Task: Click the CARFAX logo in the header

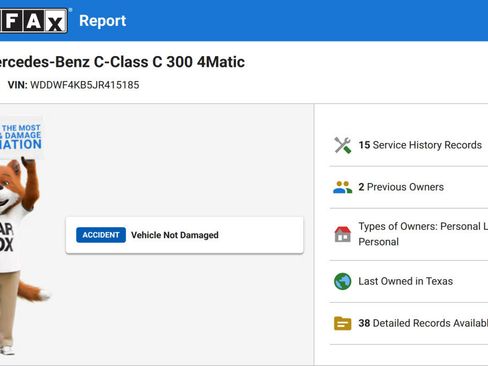Action: pos(33,21)
